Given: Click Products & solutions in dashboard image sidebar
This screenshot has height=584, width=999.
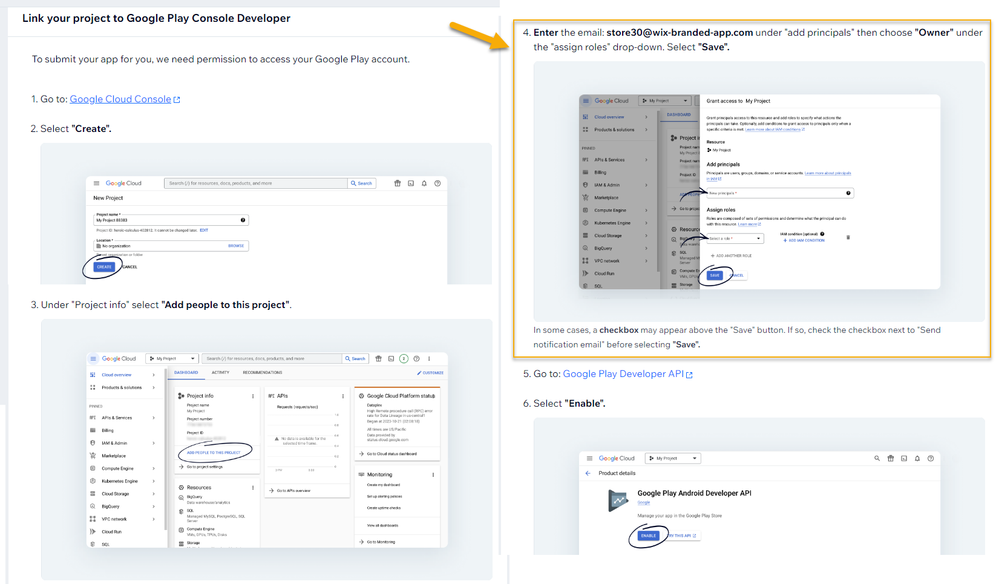Looking at the screenshot, I should (x=122, y=388).
